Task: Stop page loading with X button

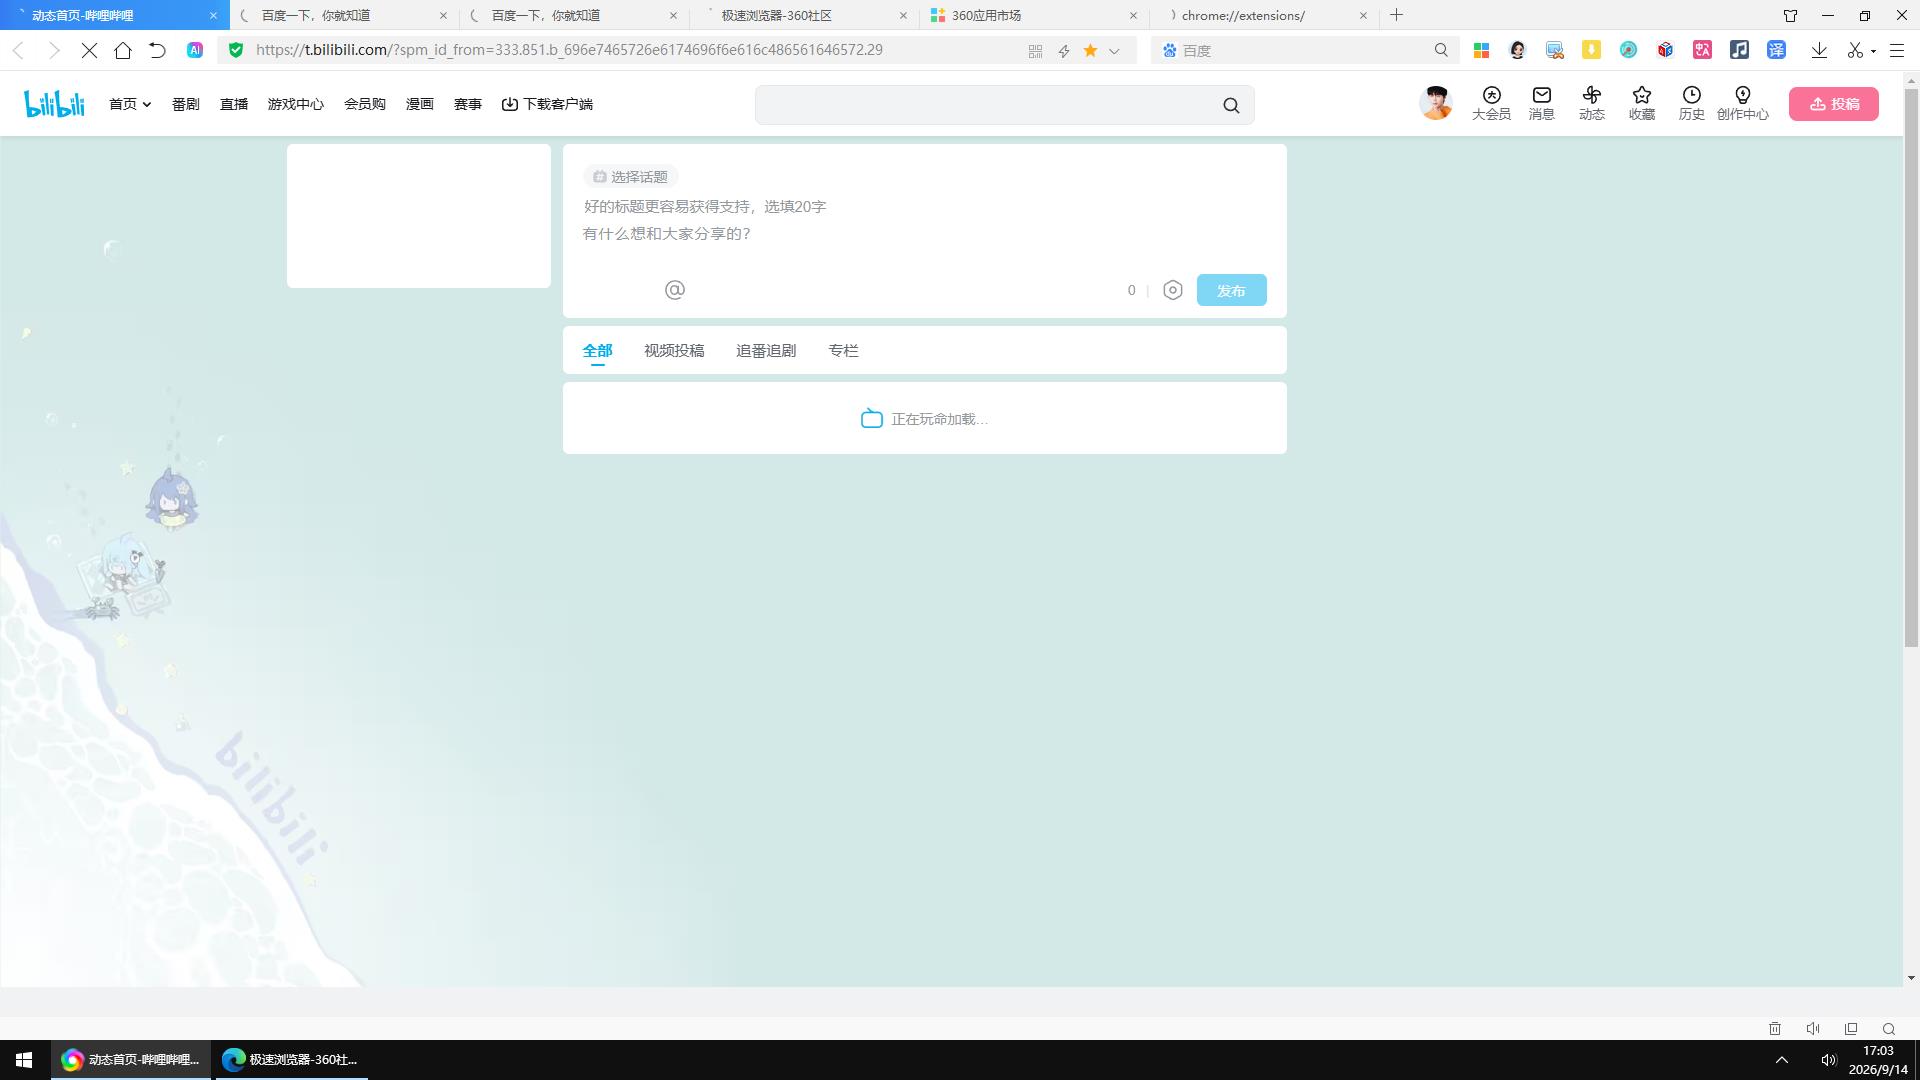Action: point(89,50)
